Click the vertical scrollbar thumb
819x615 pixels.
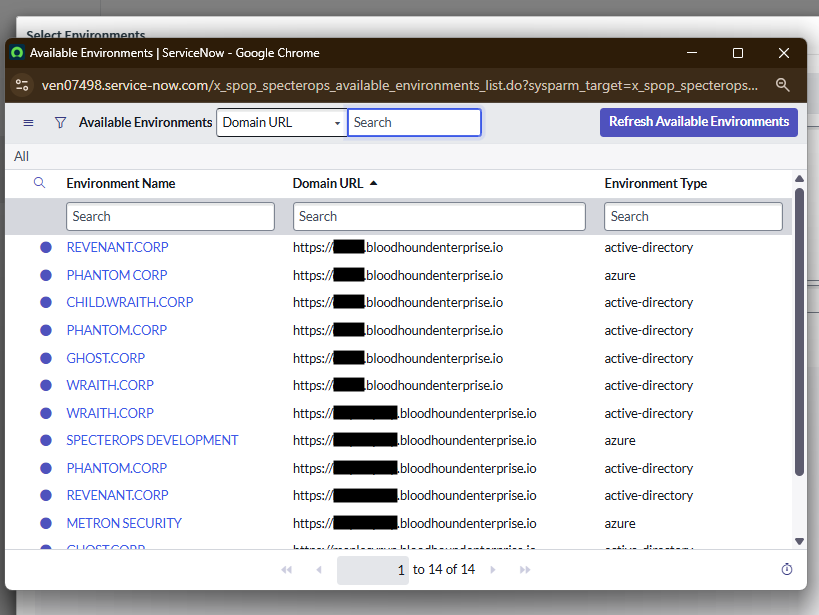(x=799, y=332)
